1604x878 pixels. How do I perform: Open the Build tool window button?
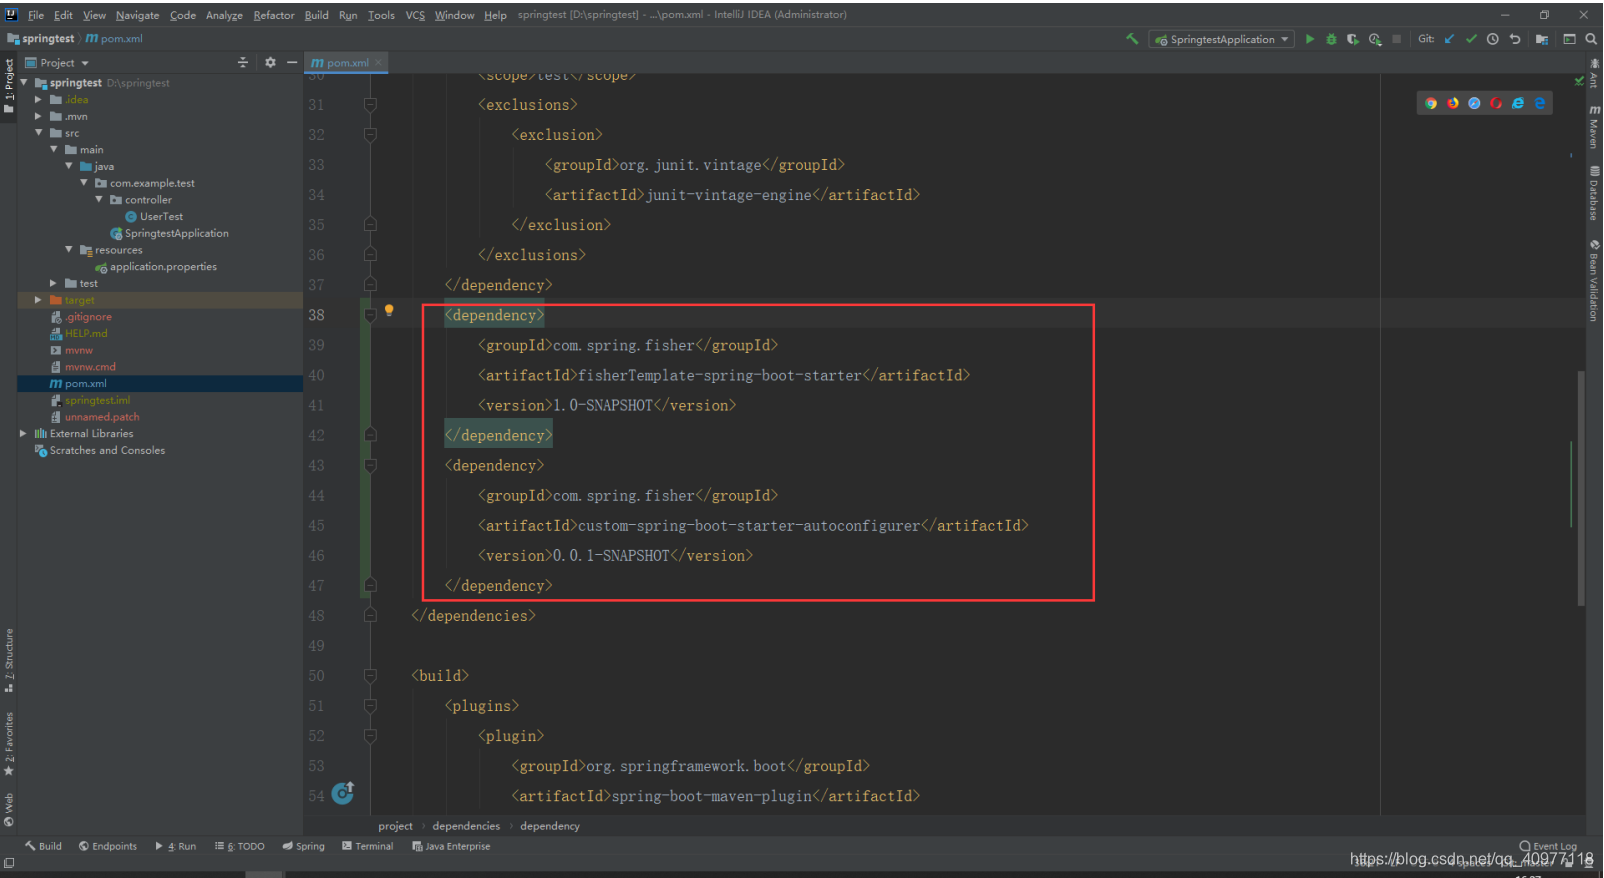(43, 846)
